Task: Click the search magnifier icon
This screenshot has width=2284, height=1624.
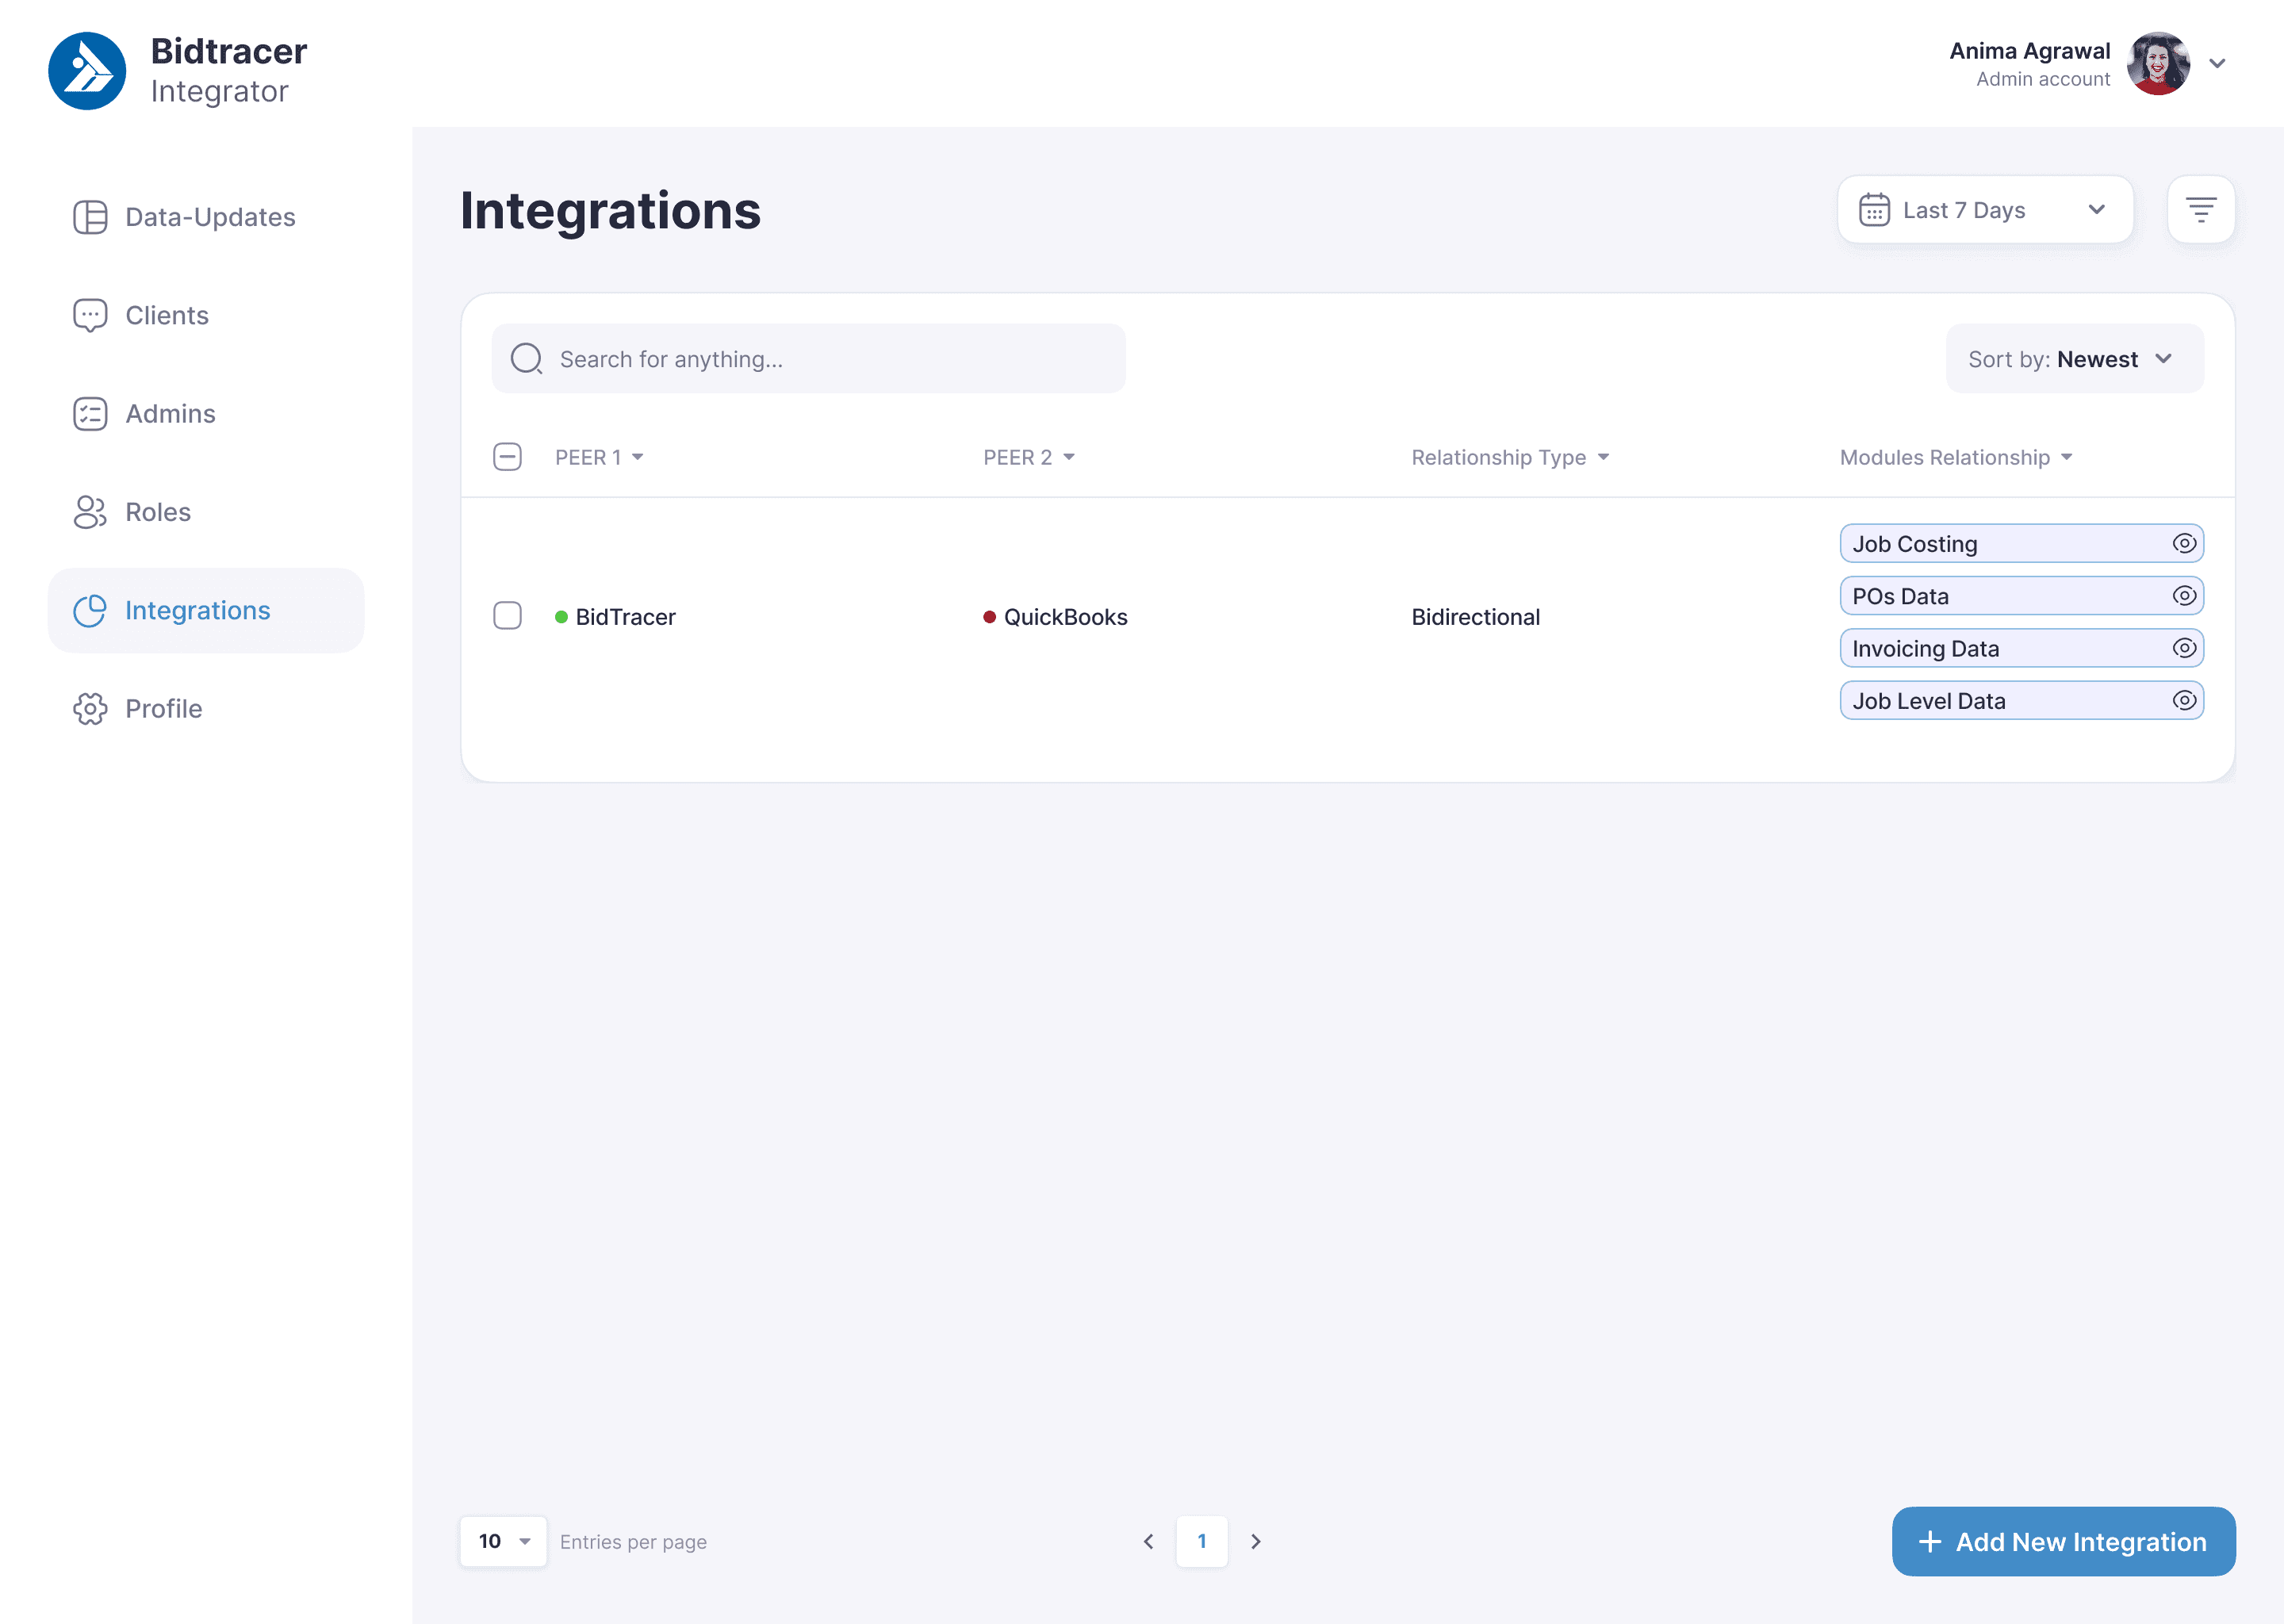Action: pos(526,359)
